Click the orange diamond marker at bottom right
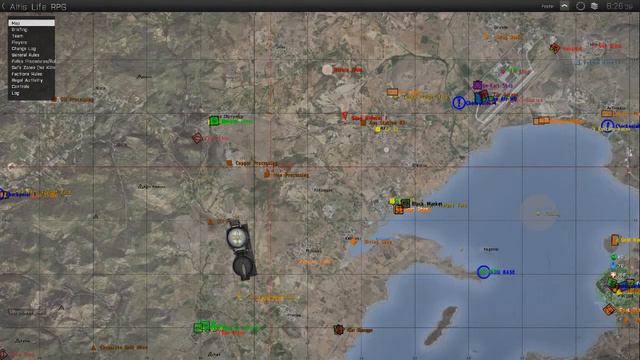 coord(609,309)
